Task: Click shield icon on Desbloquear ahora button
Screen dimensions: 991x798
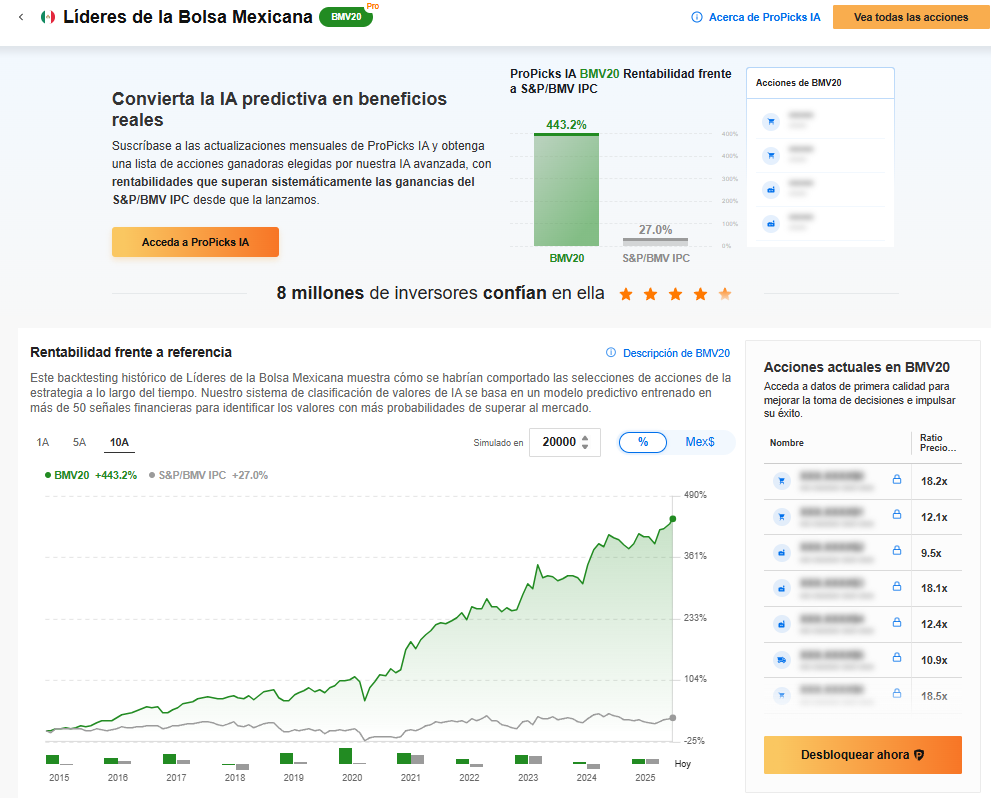Action: point(920,755)
